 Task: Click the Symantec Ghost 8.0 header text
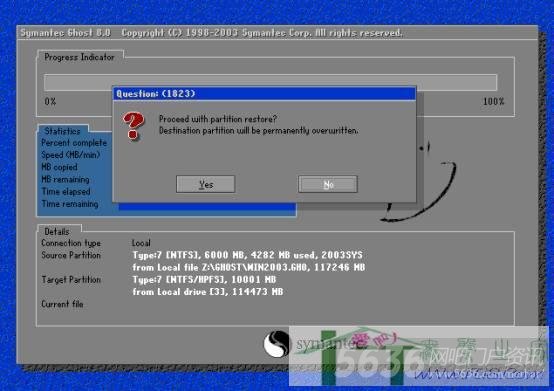pos(65,33)
